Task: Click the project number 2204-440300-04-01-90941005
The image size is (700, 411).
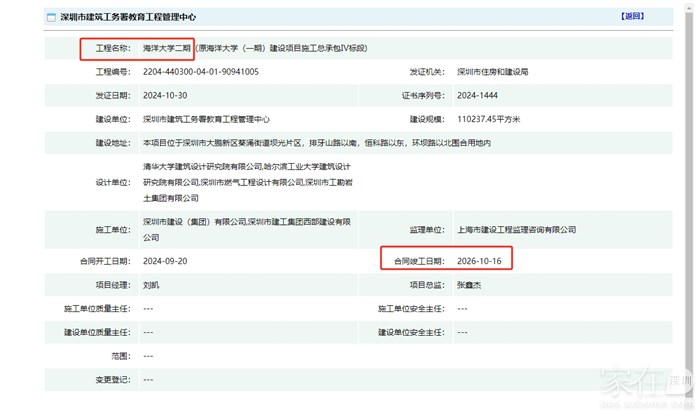Action: pos(201,72)
